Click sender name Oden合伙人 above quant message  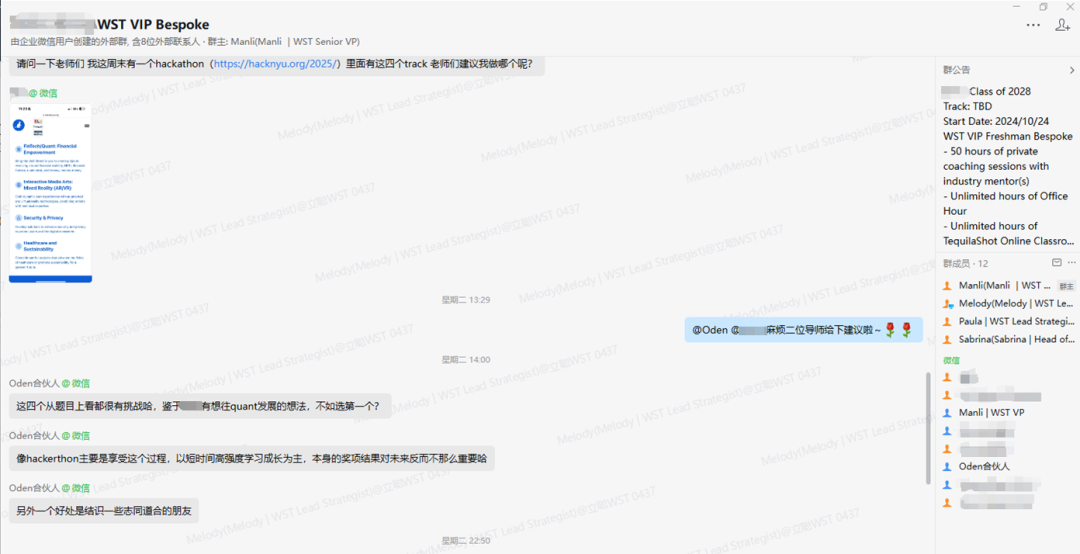pos(34,383)
